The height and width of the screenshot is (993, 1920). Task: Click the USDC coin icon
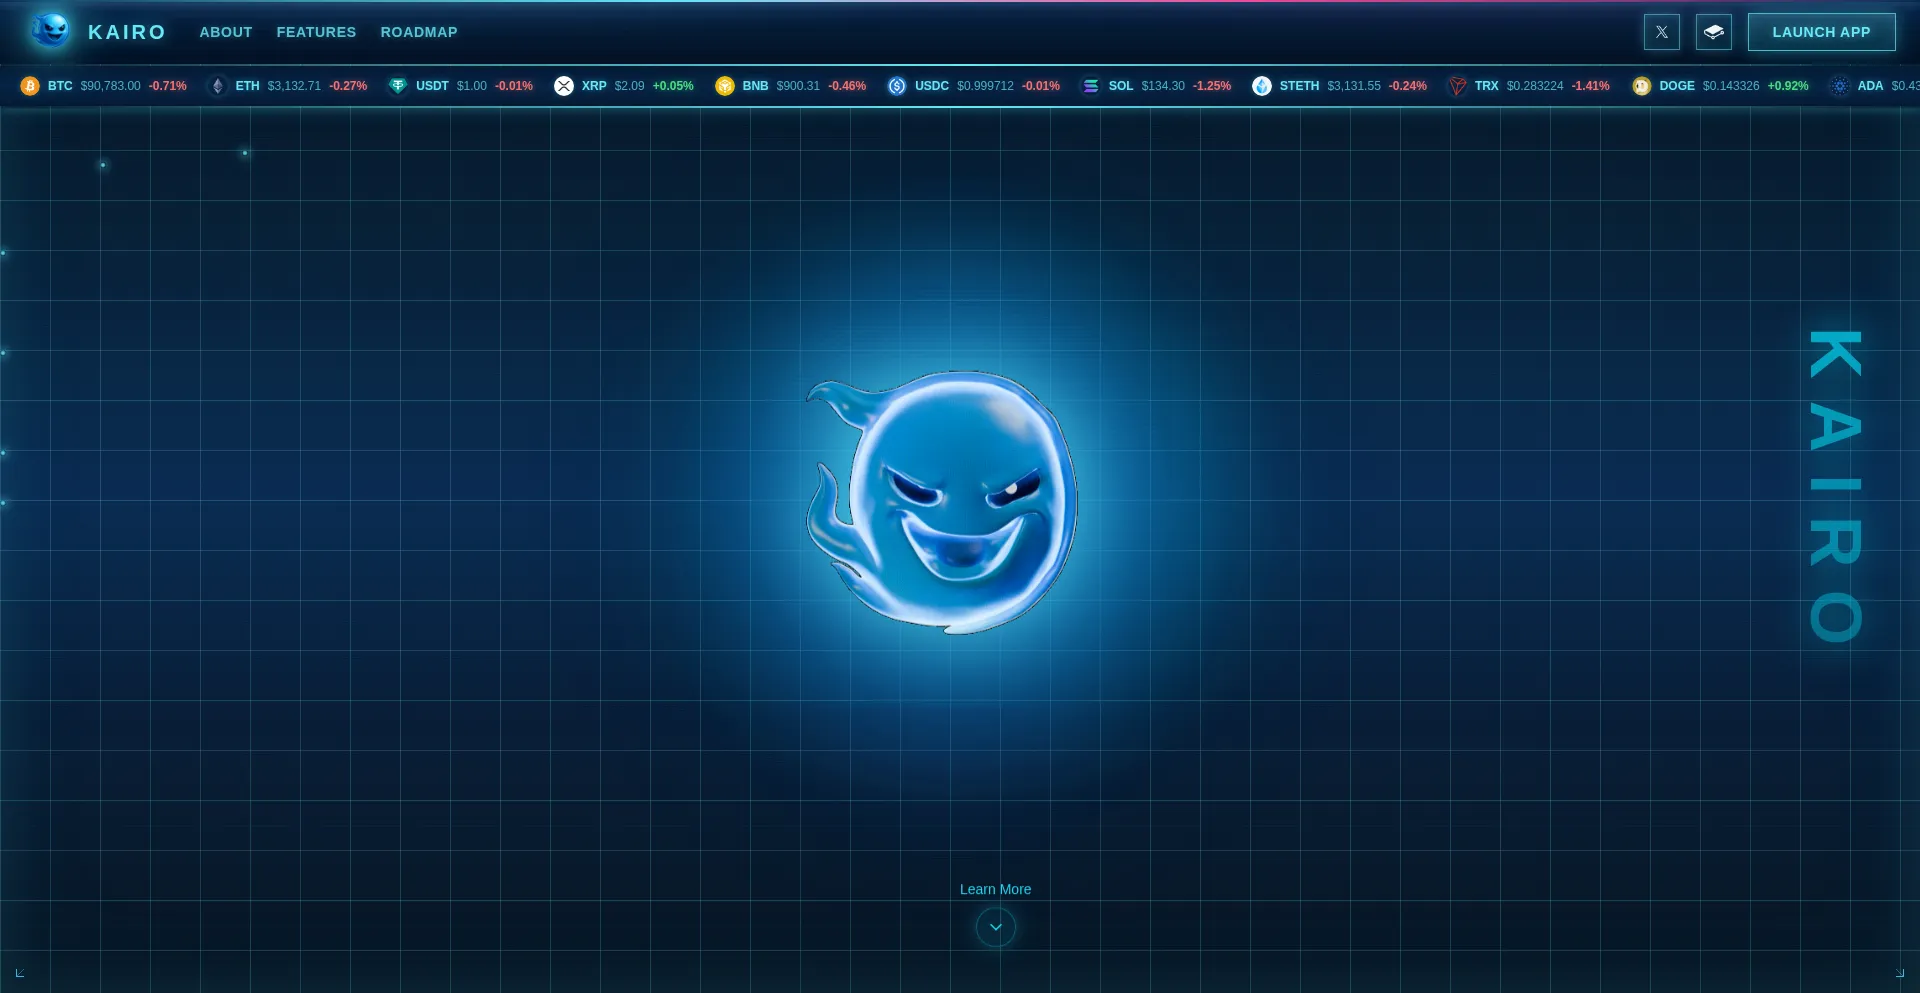897,86
